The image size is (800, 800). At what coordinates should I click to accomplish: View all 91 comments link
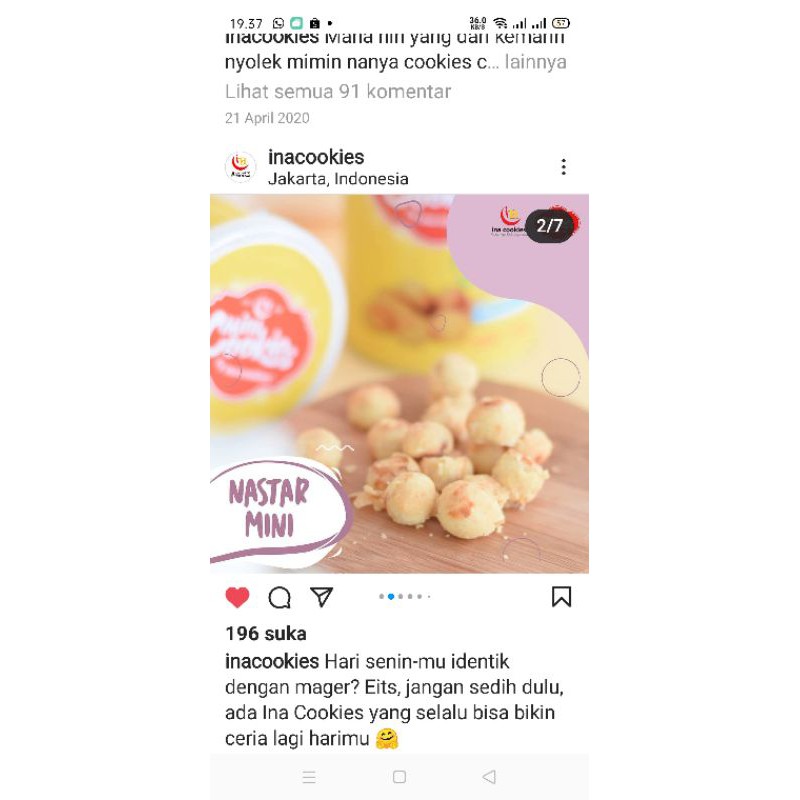(x=338, y=92)
